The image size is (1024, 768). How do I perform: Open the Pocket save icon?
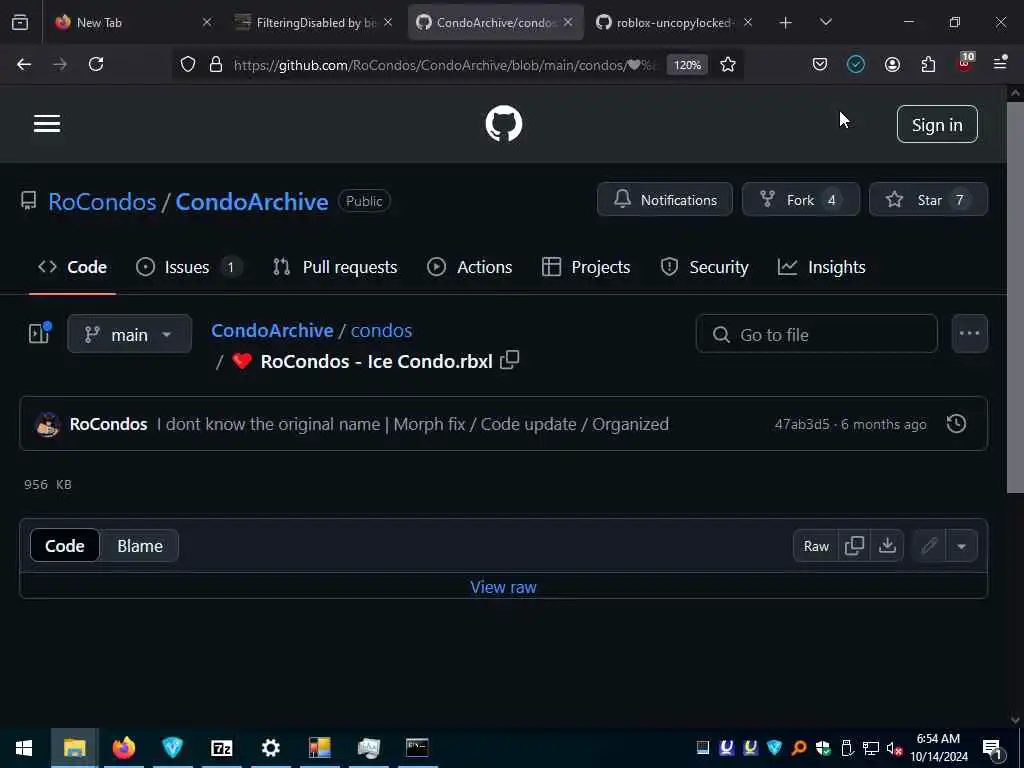tap(820, 64)
